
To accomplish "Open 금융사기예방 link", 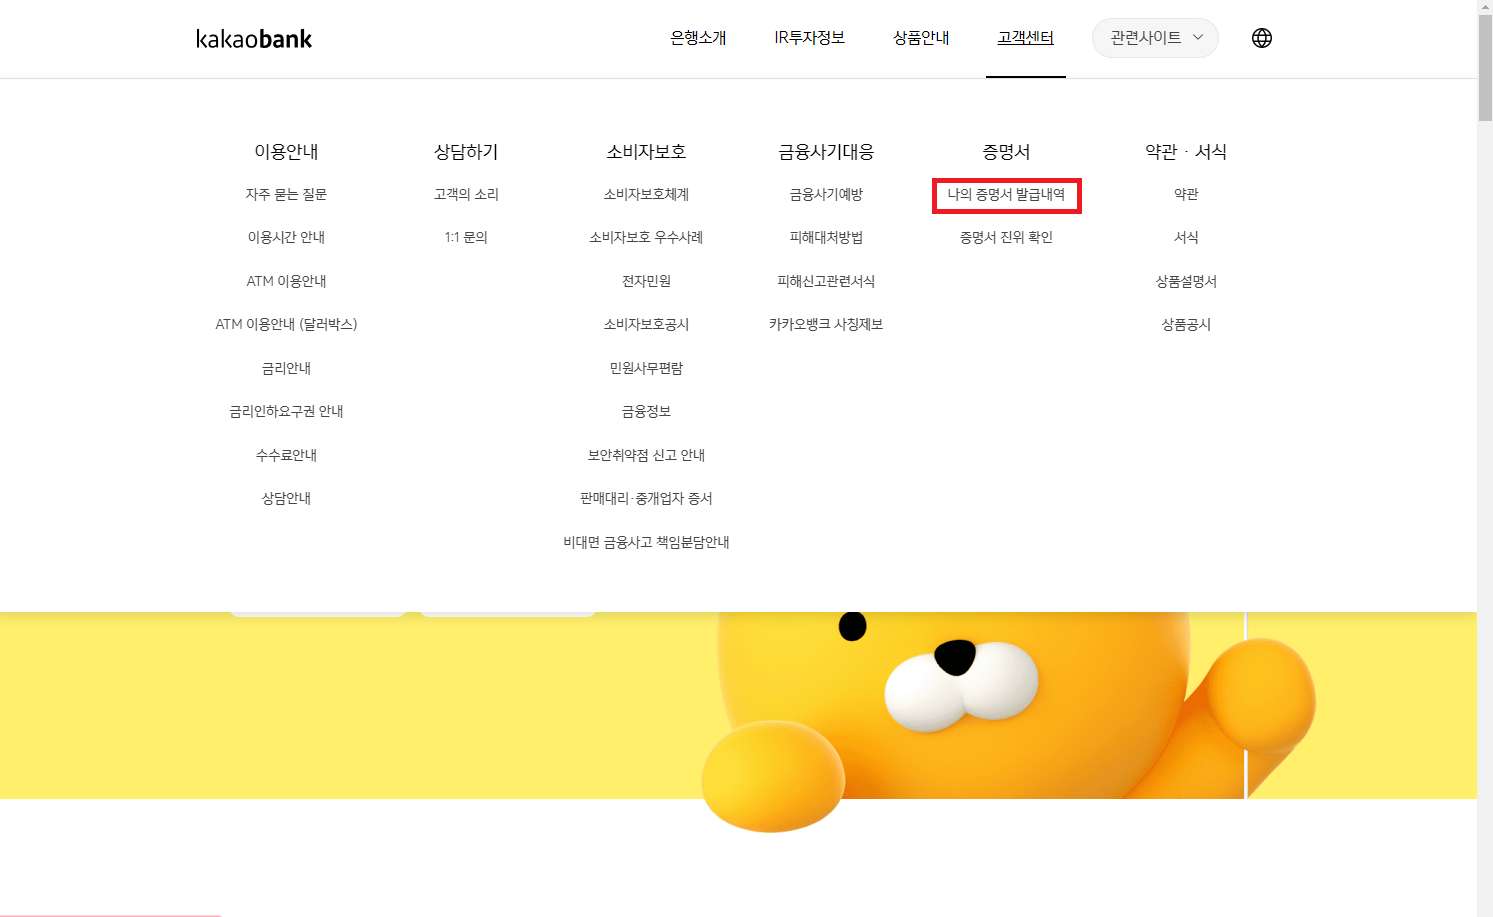I will pos(826,194).
